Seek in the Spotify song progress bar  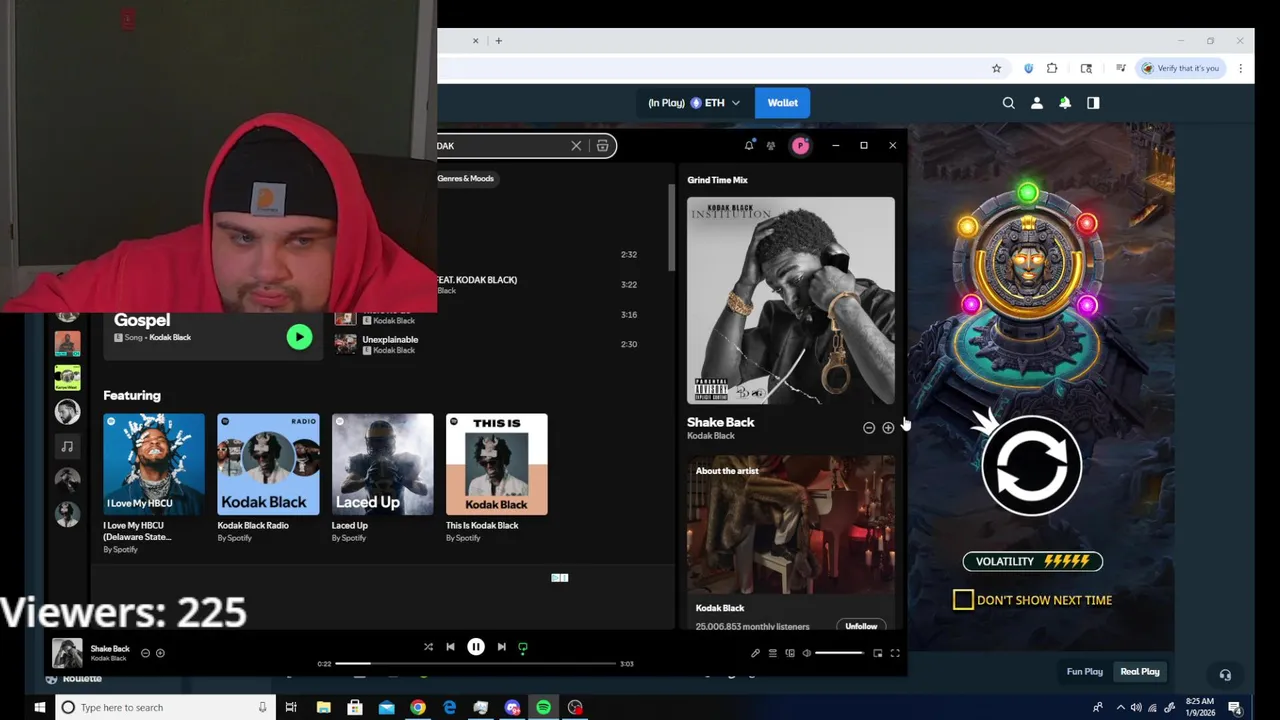[x=475, y=663]
